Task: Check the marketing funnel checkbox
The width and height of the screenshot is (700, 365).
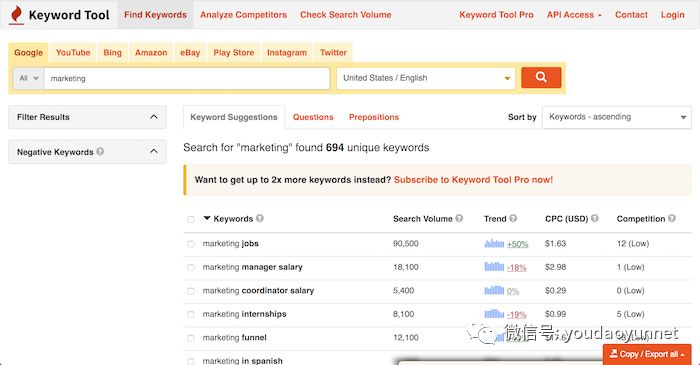Action: click(191, 338)
